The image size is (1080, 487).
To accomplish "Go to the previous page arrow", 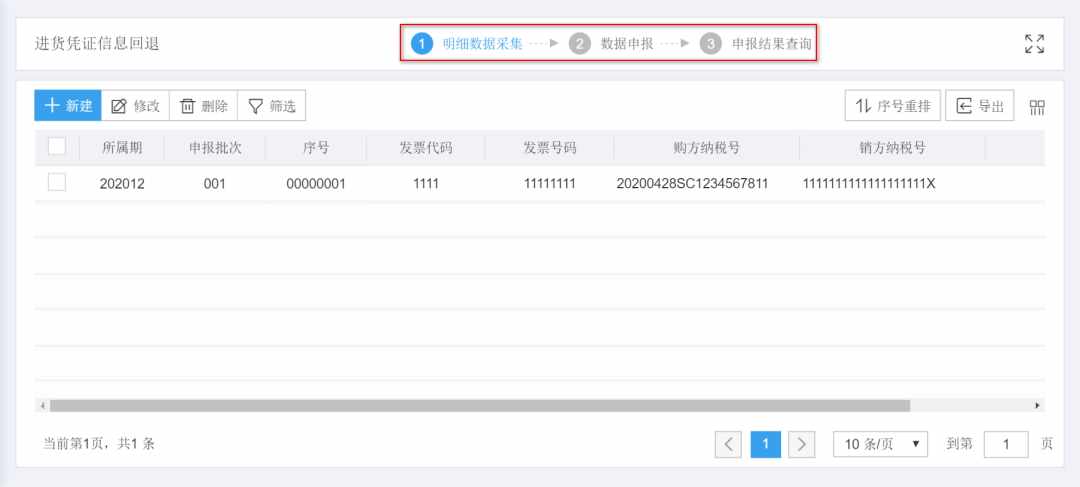I will tap(728, 444).
